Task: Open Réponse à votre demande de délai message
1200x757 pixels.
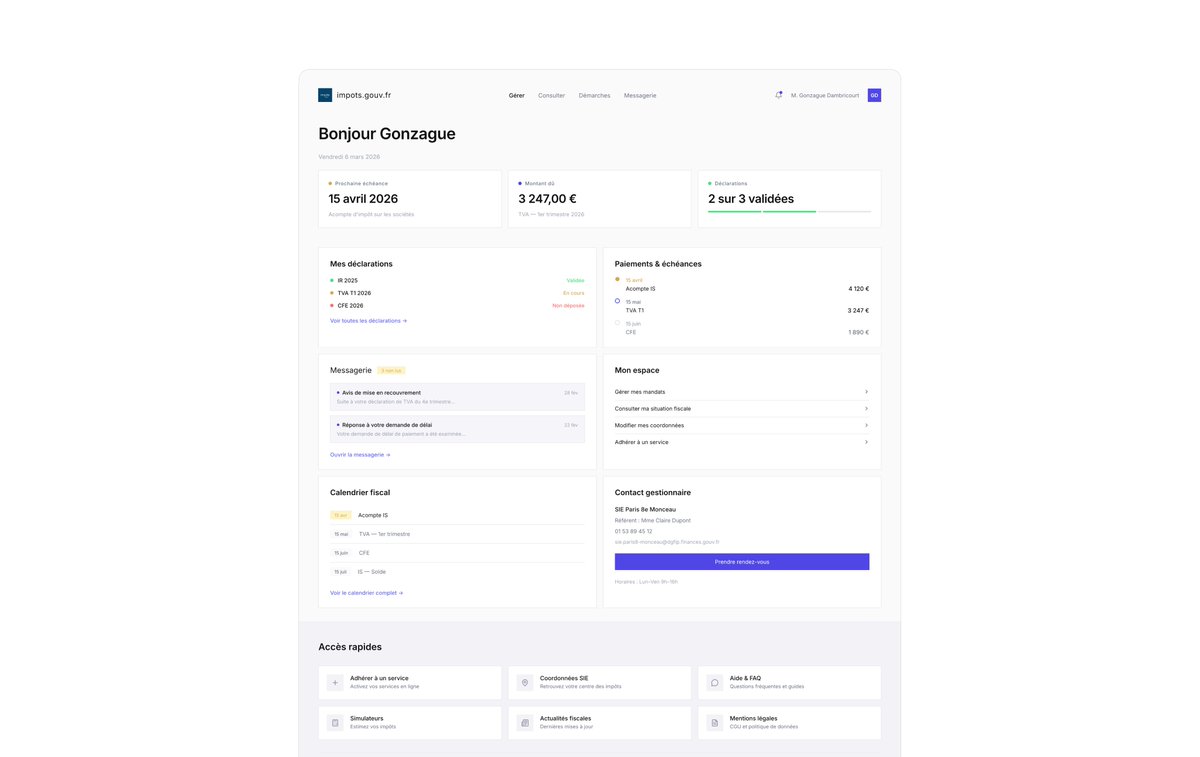Action: tap(457, 429)
